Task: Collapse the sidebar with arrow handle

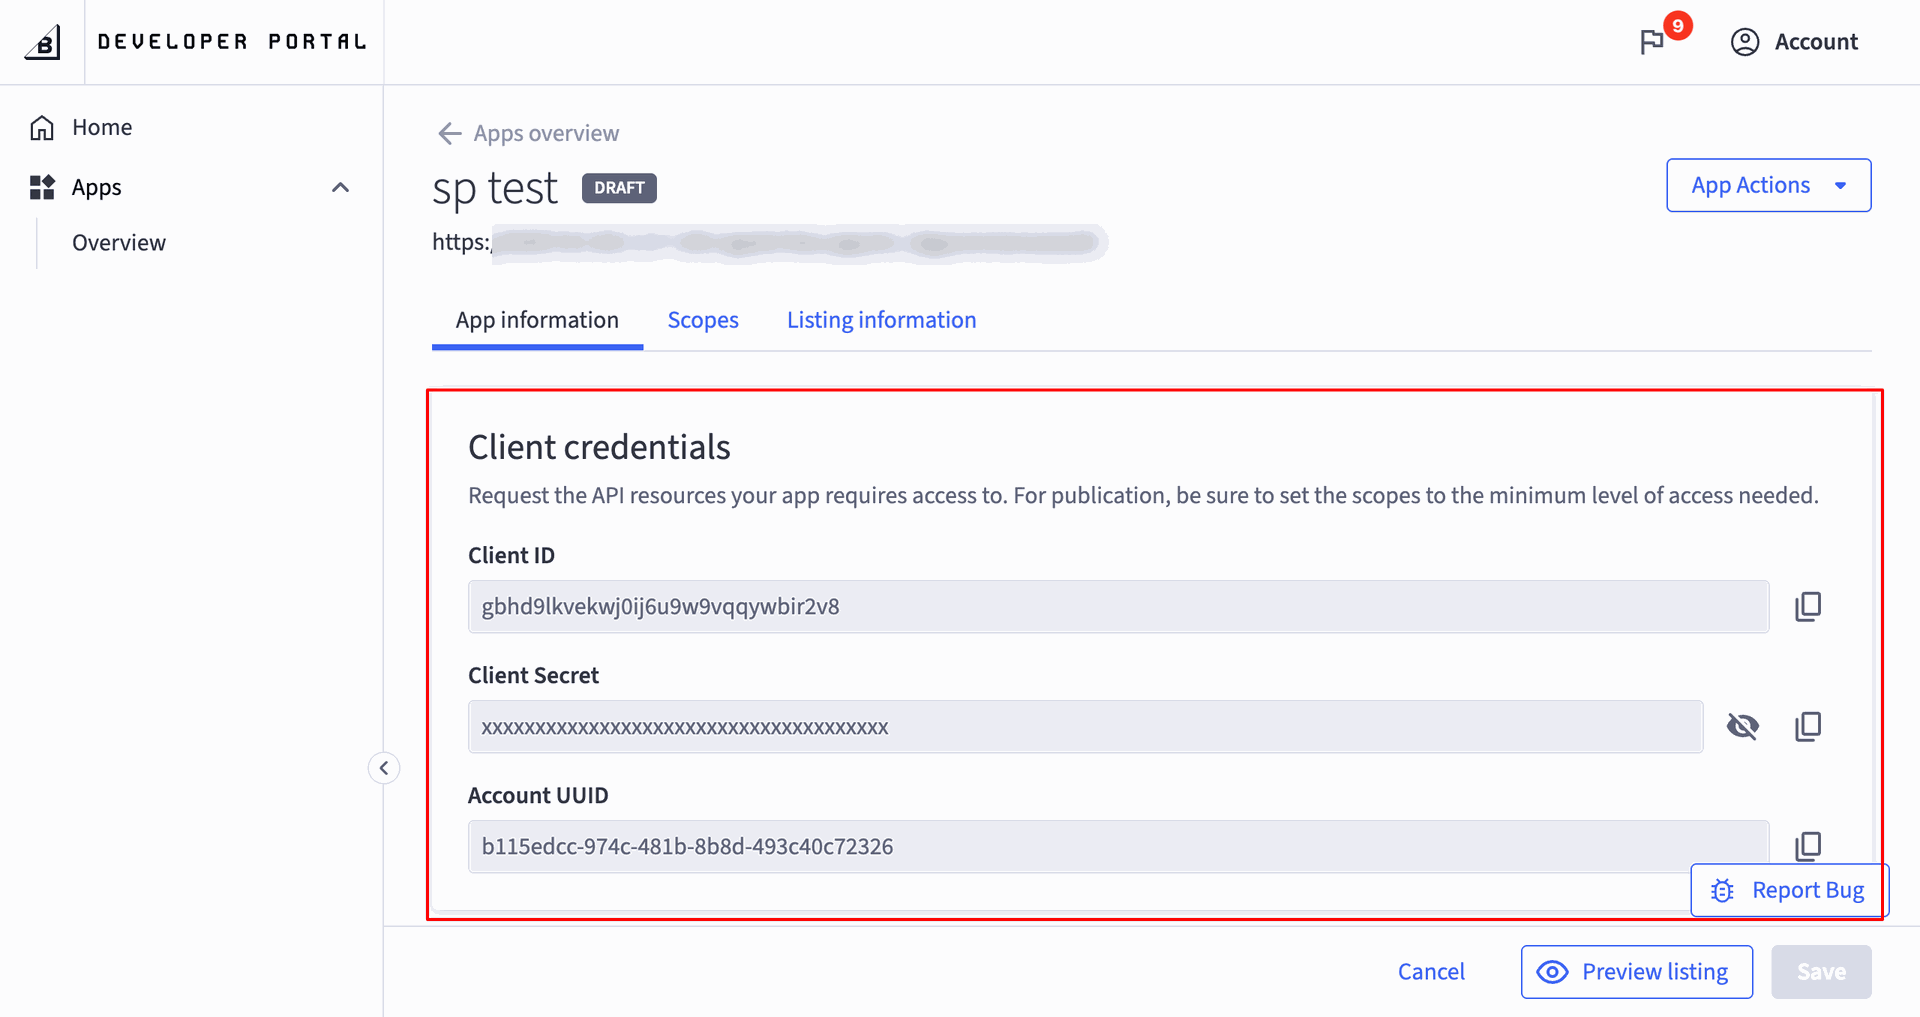Action: tap(384, 768)
